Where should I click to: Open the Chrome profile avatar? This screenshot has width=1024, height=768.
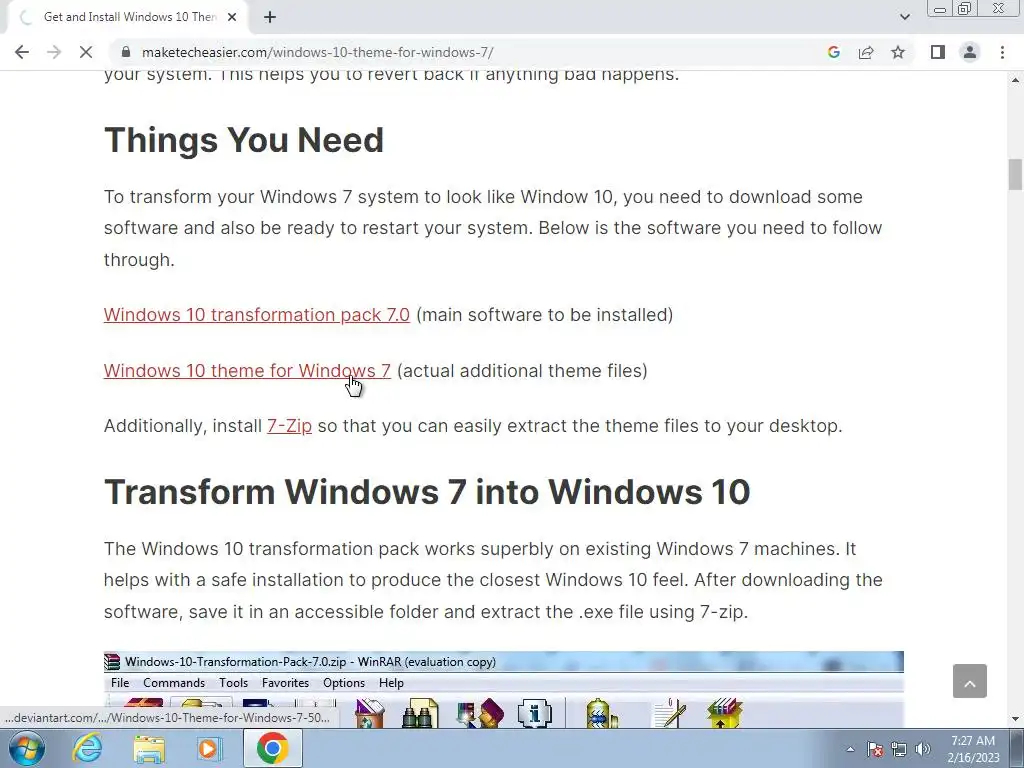pos(970,52)
